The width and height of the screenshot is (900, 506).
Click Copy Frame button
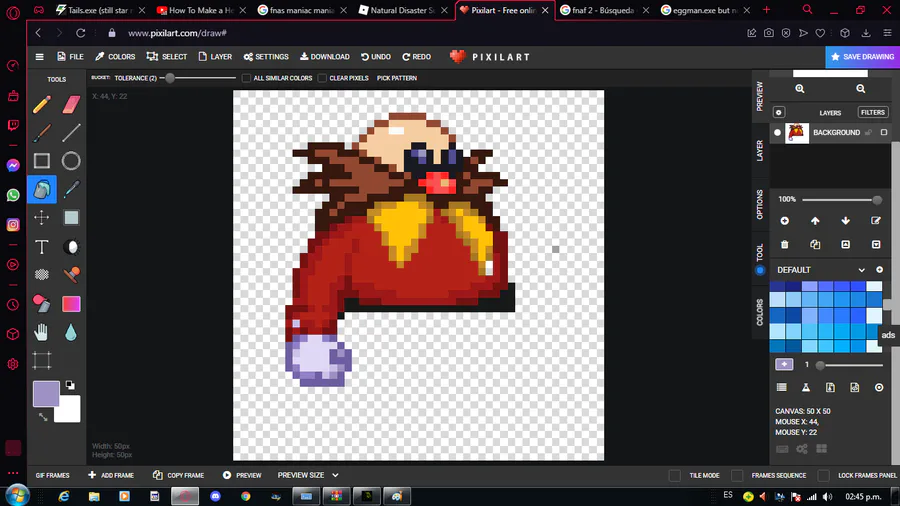click(x=179, y=475)
